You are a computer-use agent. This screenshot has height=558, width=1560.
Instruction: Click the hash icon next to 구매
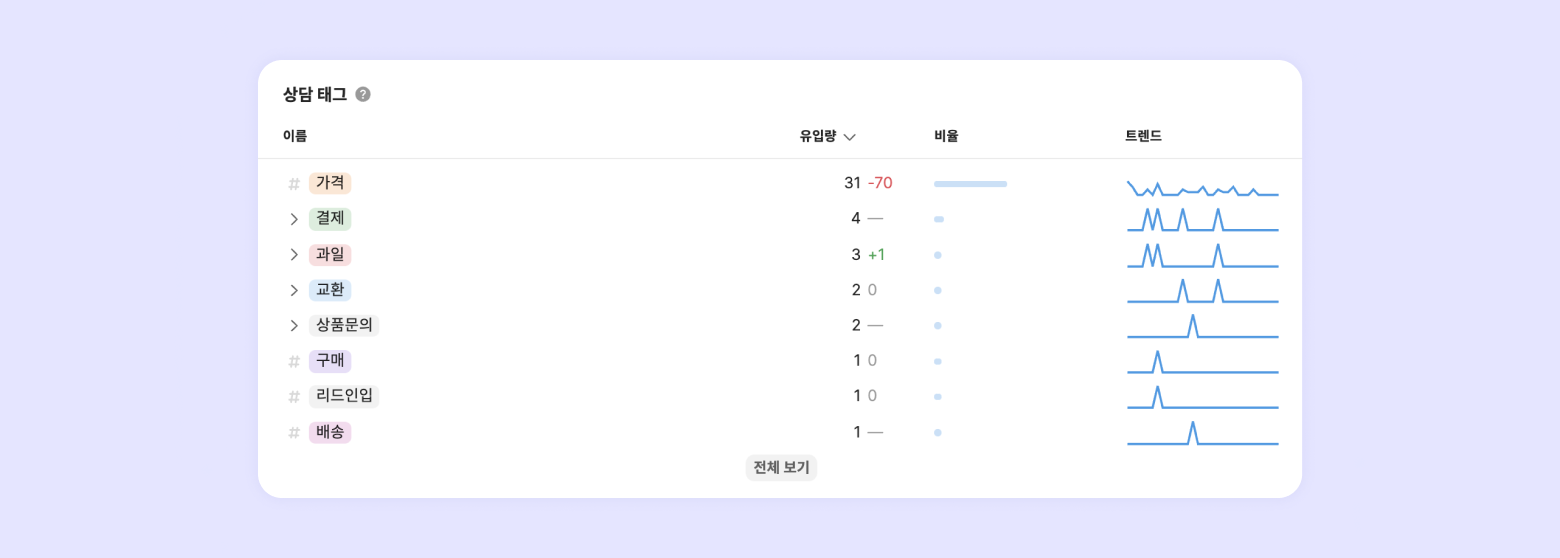pyautogui.click(x=294, y=361)
